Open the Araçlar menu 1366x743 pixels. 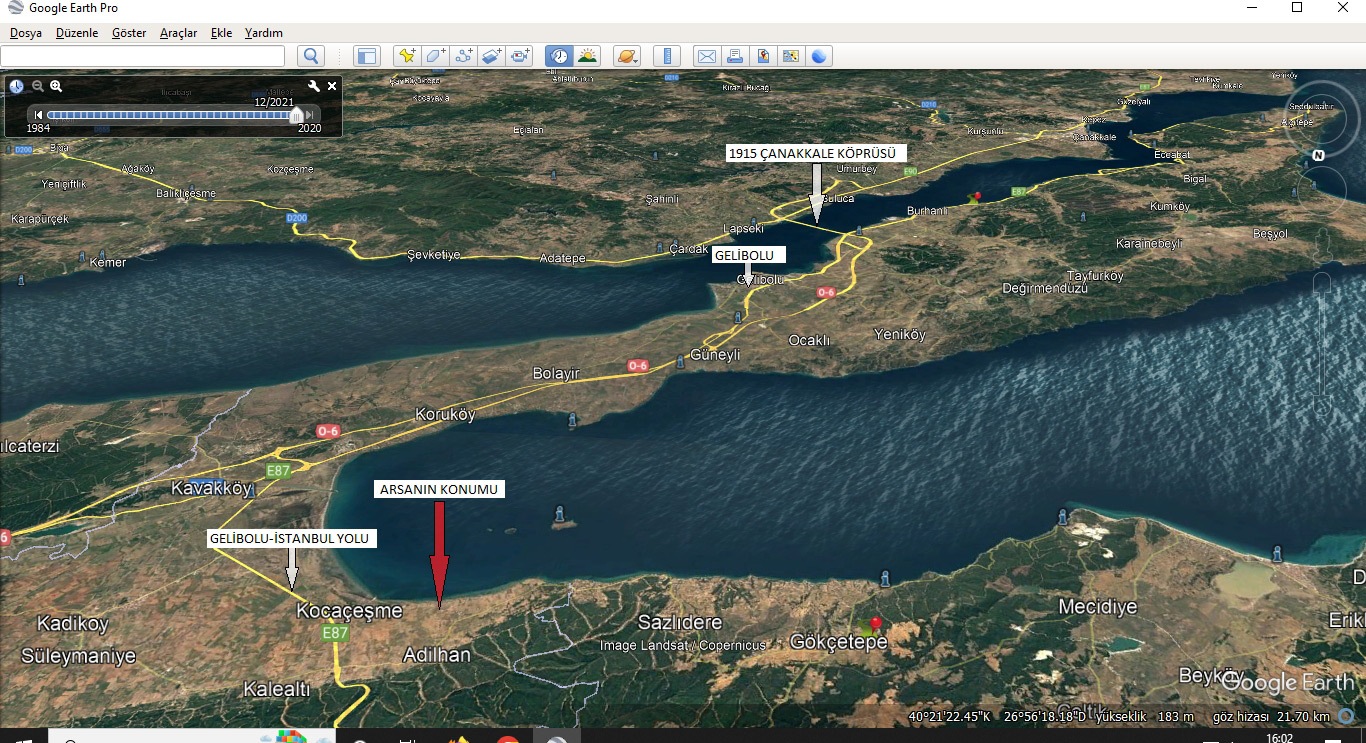click(178, 33)
